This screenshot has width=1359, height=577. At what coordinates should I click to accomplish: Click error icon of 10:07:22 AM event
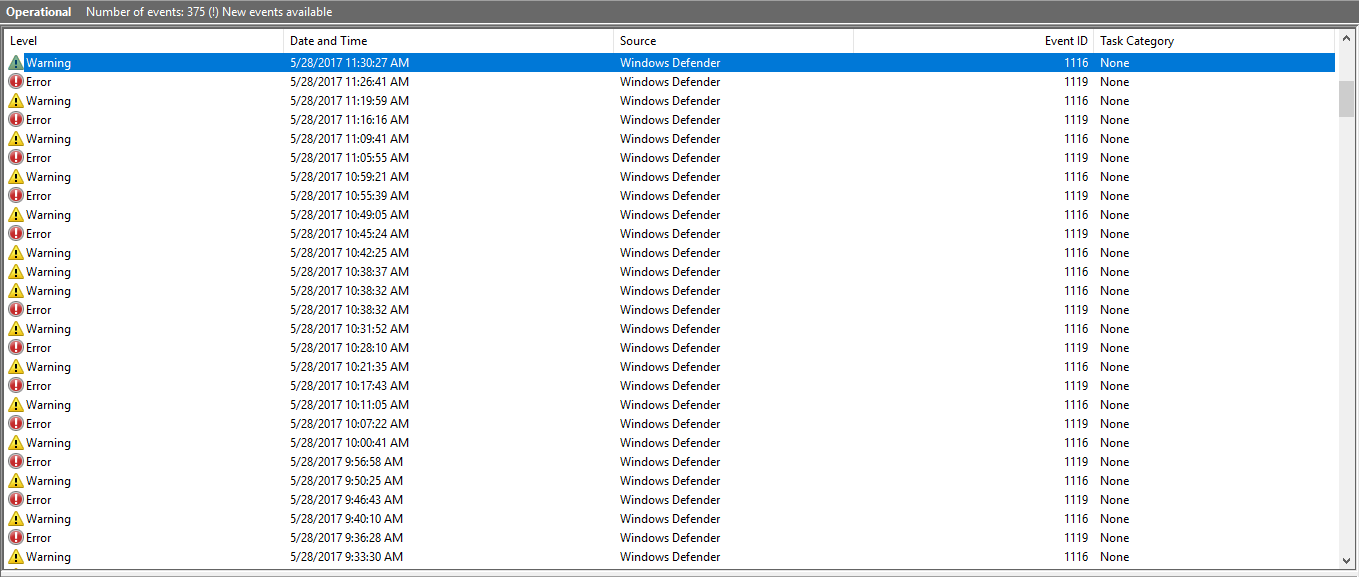click(16, 424)
